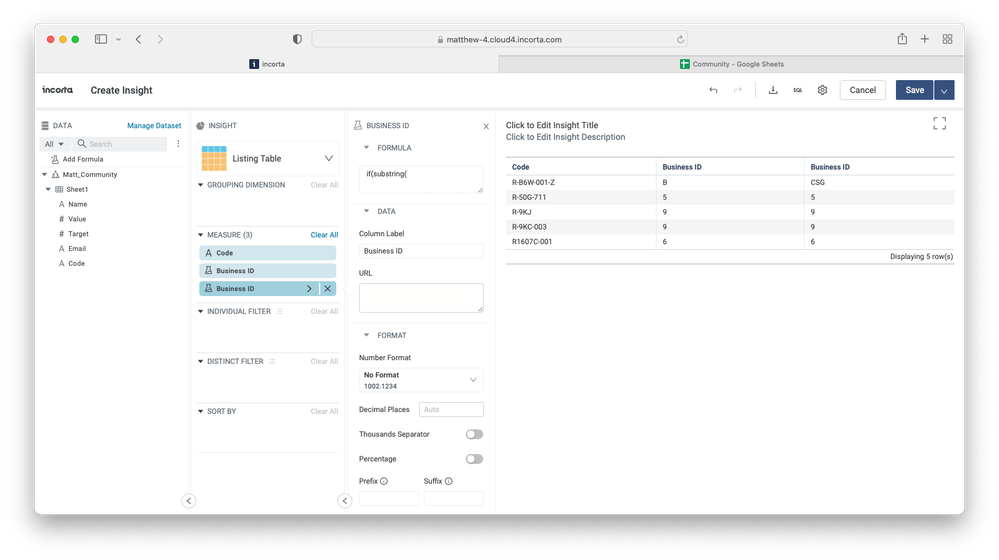Collapse the Matt_Community schema tree
Image resolution: width=999 pixels, height=560 pixels.
(45, 175)
